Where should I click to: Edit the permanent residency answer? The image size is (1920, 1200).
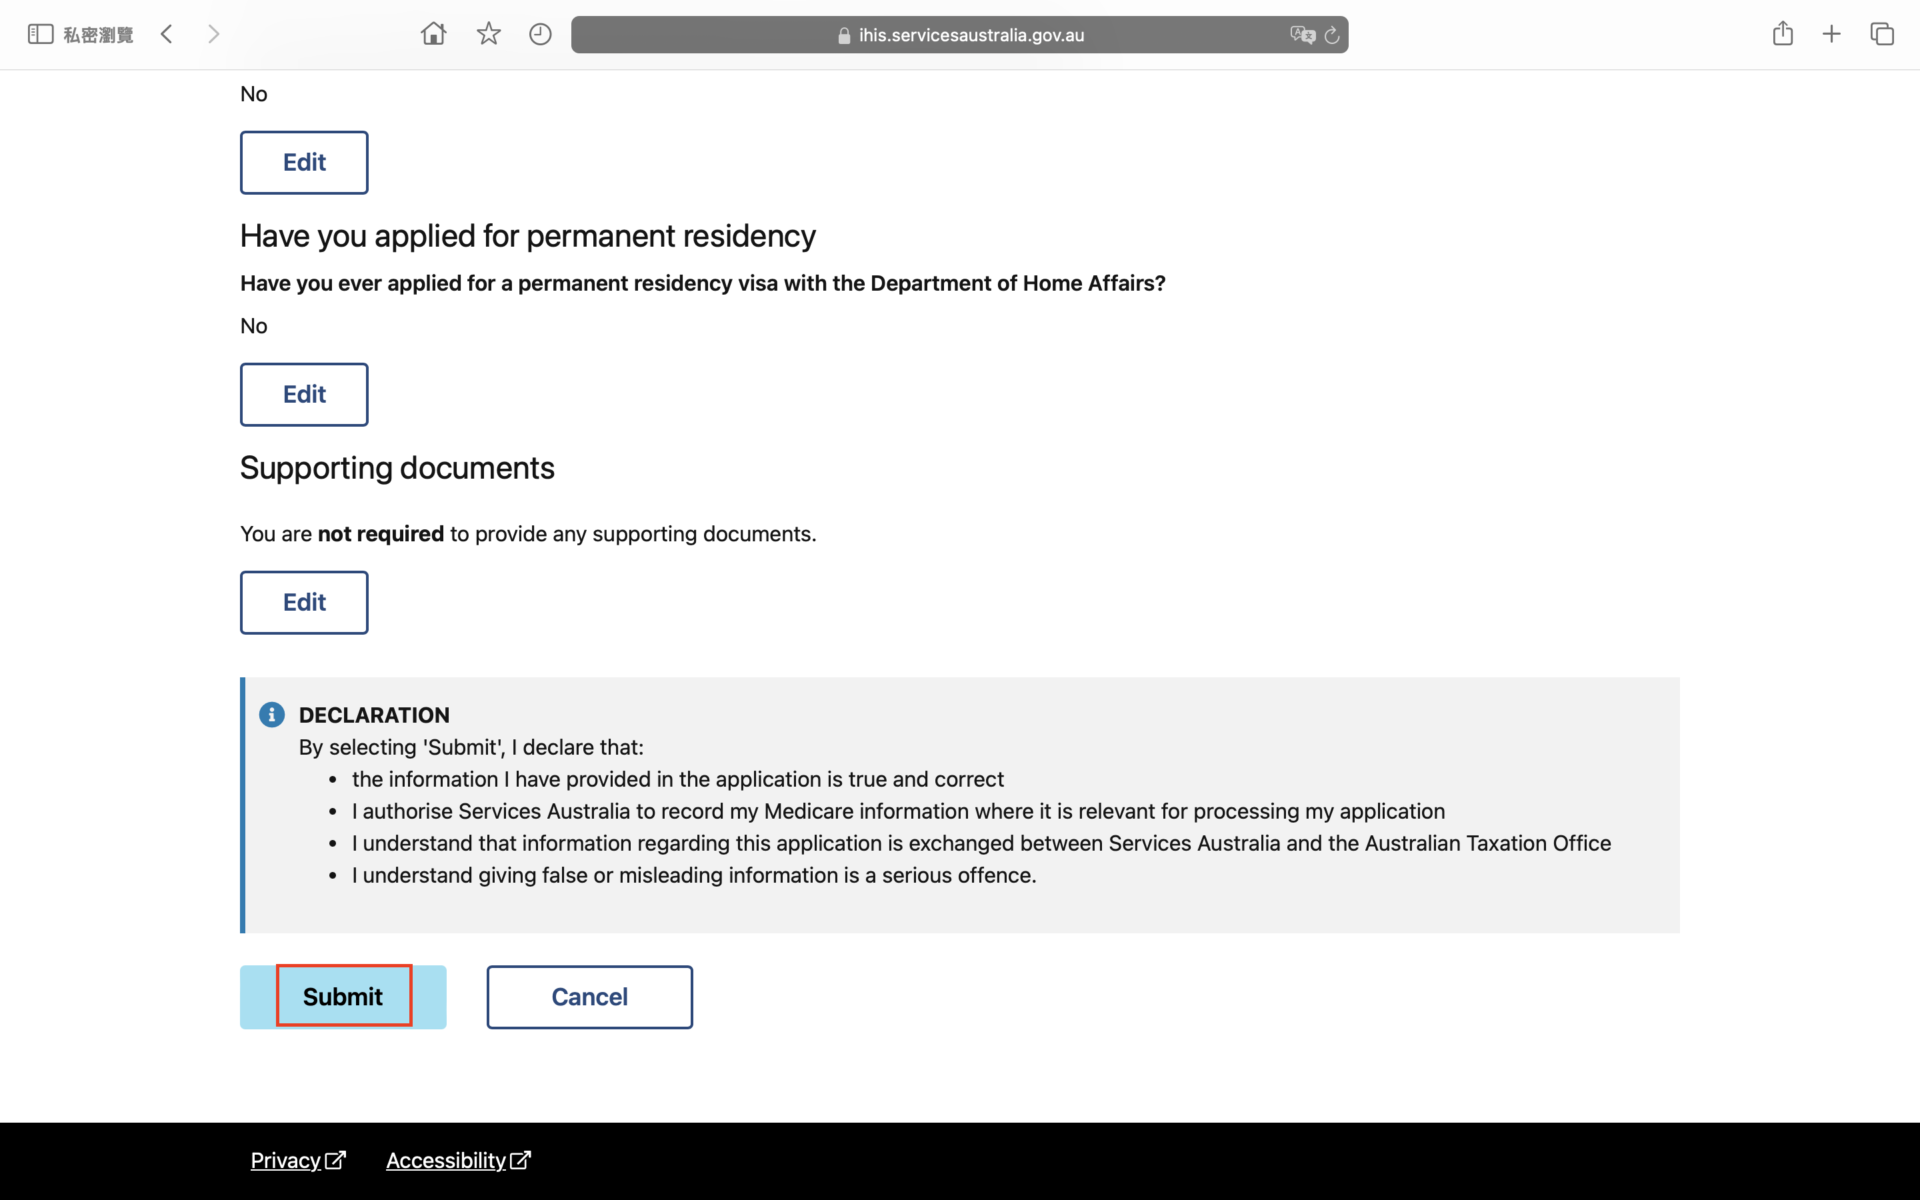304,394
